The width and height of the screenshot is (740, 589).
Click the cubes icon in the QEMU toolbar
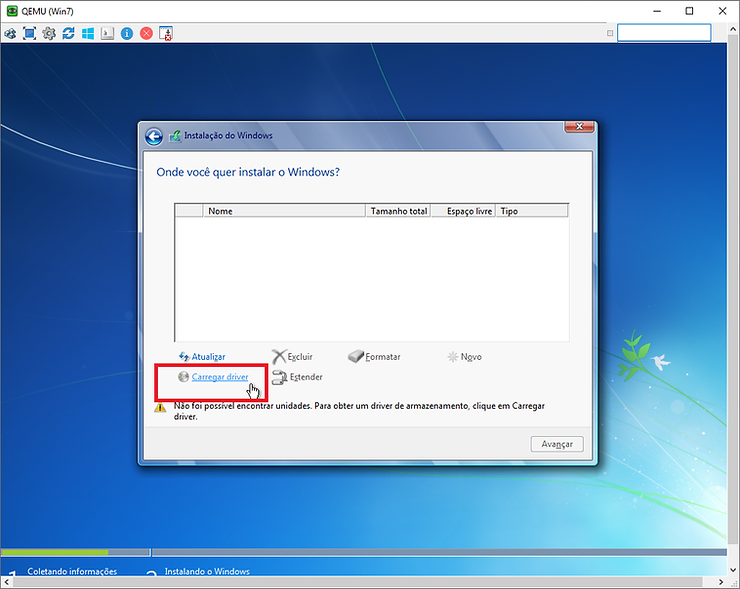[10, 34]
